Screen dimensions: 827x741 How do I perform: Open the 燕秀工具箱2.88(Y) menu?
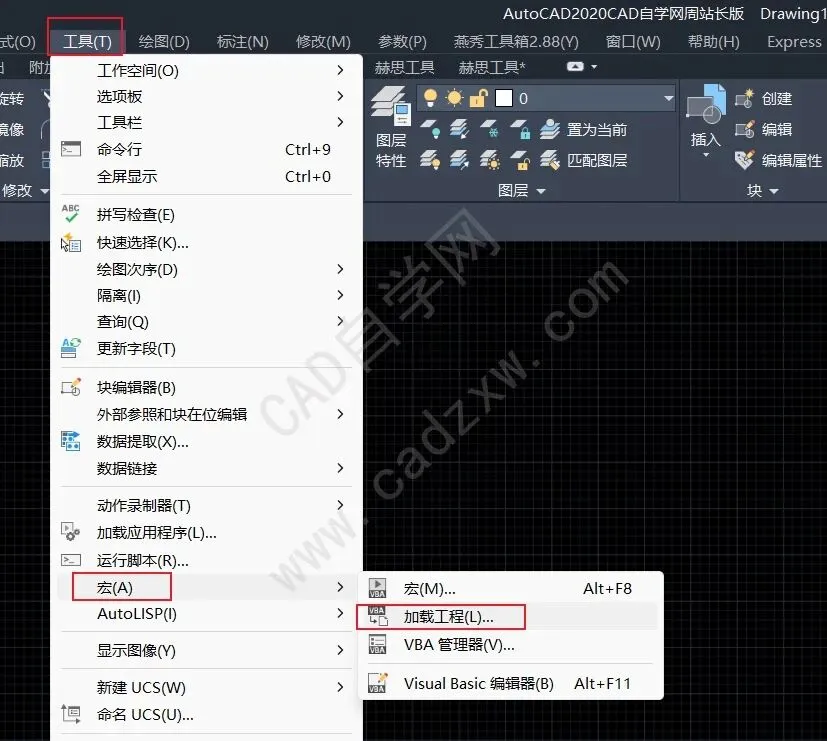click(x=516, y=41)
